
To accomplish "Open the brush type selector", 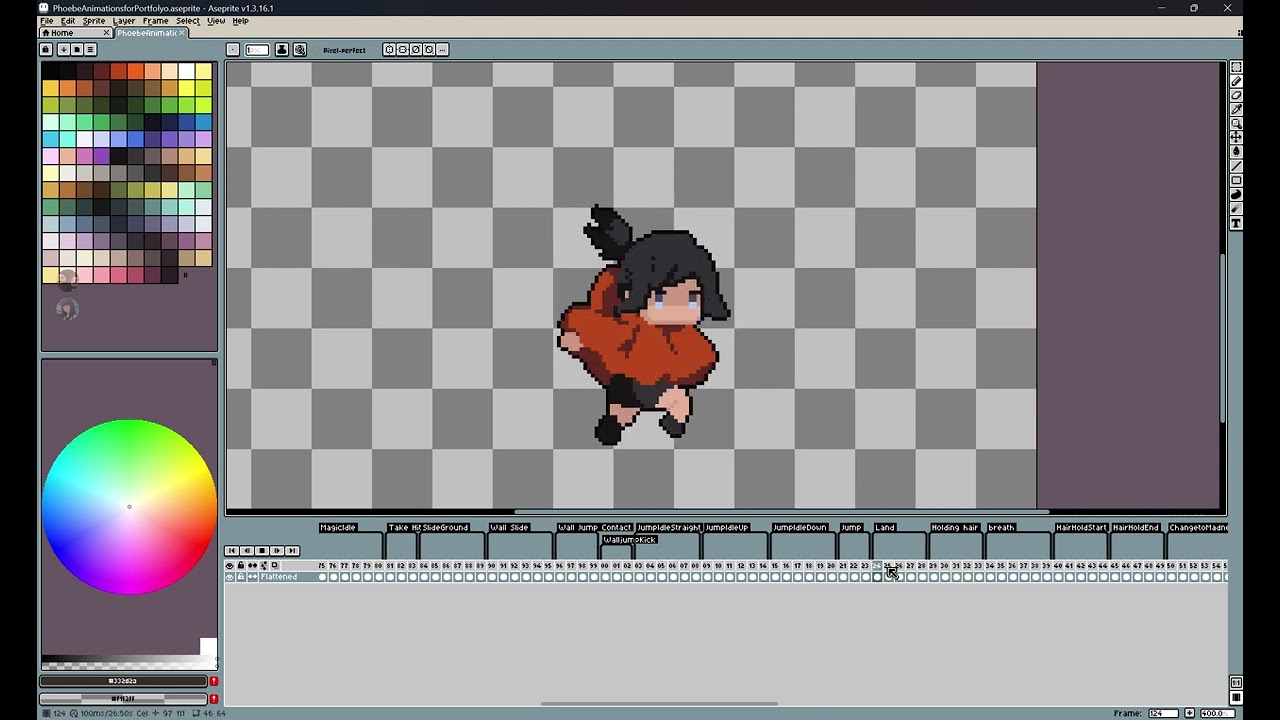I will point(233,50).
